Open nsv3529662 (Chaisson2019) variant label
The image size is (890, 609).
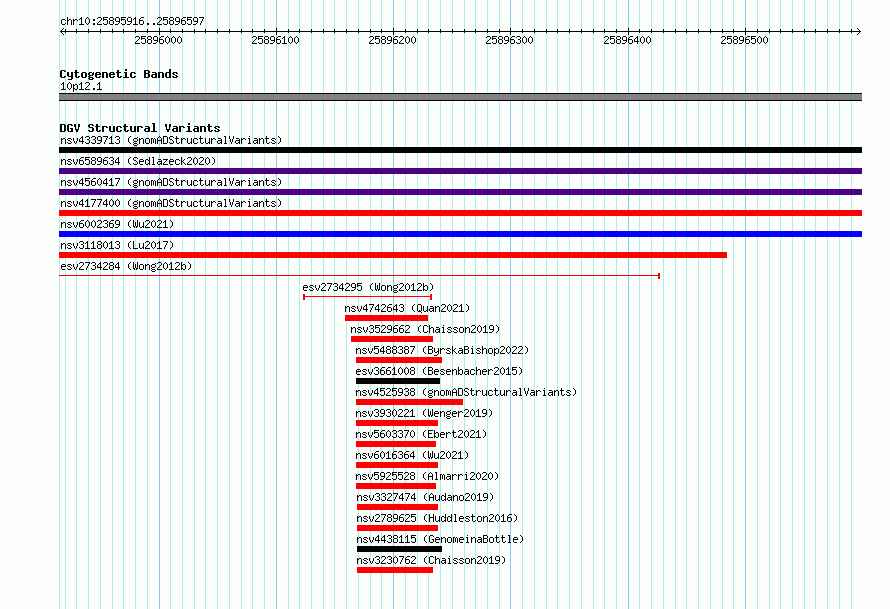click(x=425, y=329)
